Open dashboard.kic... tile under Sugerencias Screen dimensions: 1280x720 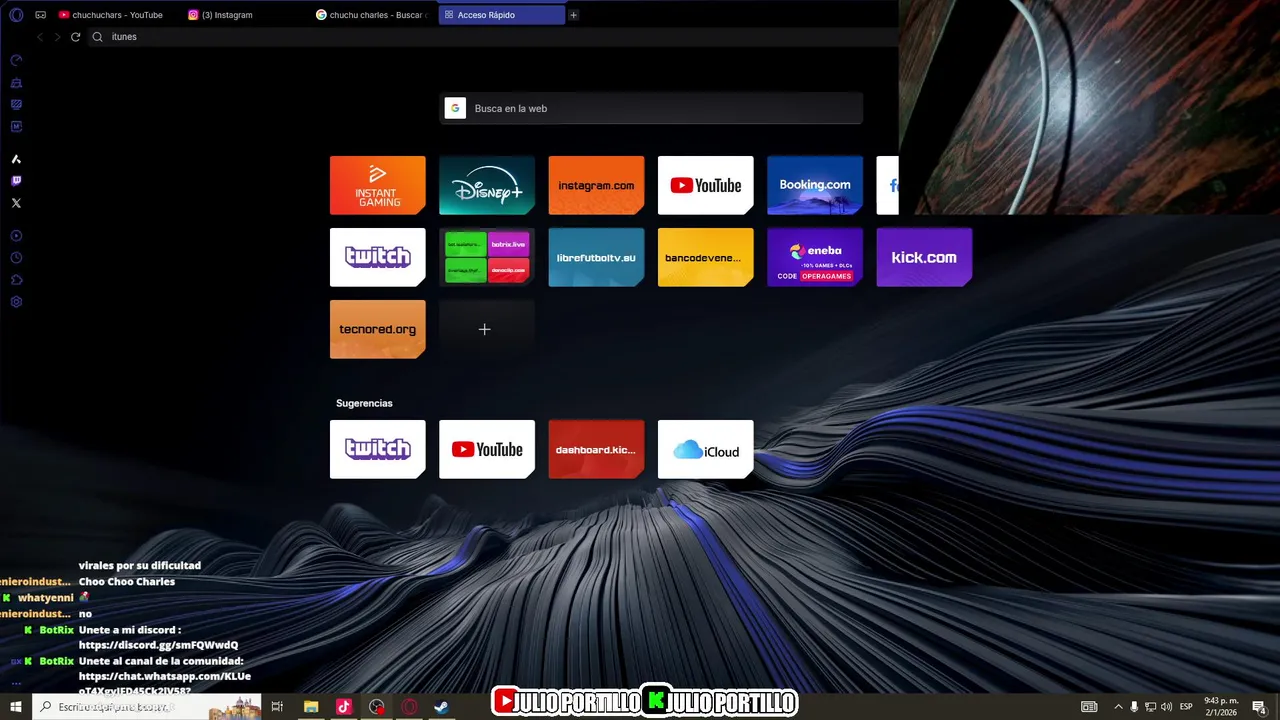point(596,449)
